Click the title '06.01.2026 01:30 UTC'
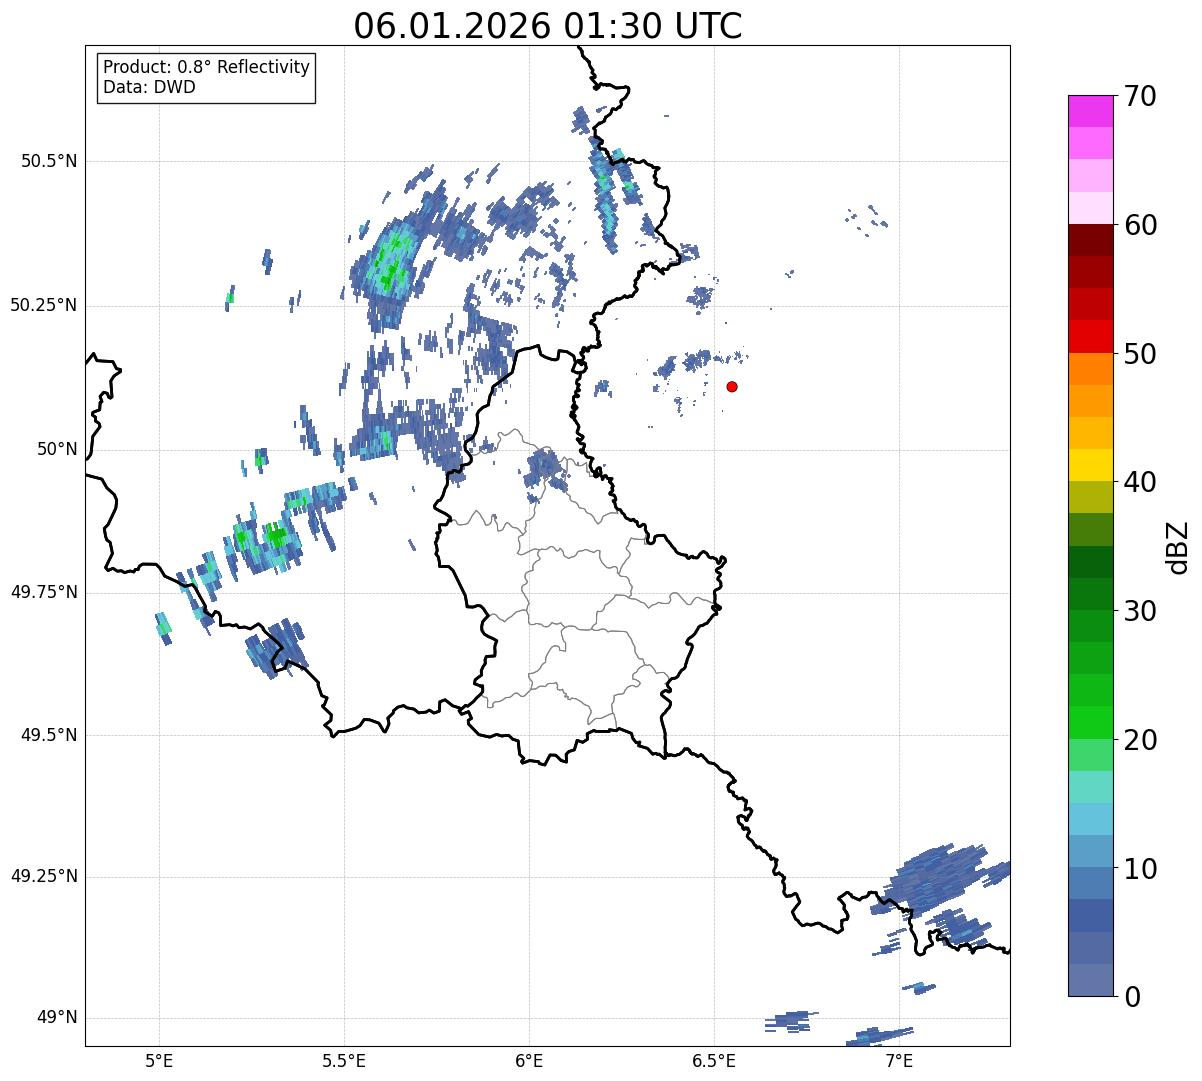The image size is (1202, 1081). pos(548,26)
